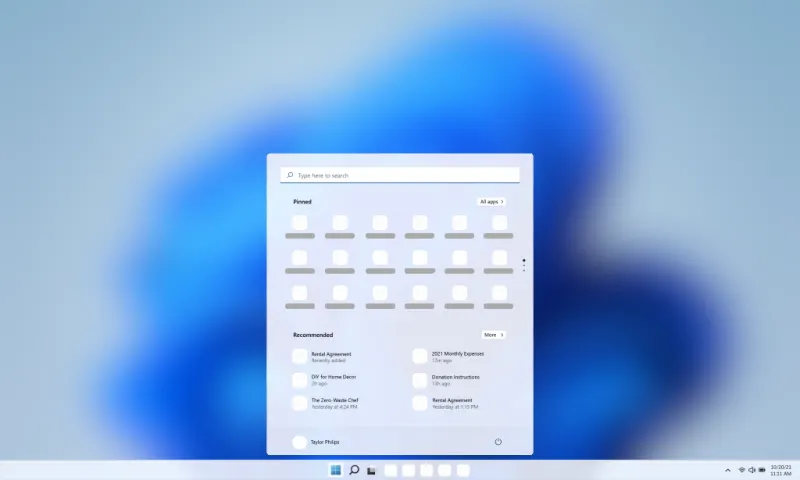Click the Windows Start button on taskbar
This screenshot has width=800, height=480.
pyautogui.click(x=336, y=470)
